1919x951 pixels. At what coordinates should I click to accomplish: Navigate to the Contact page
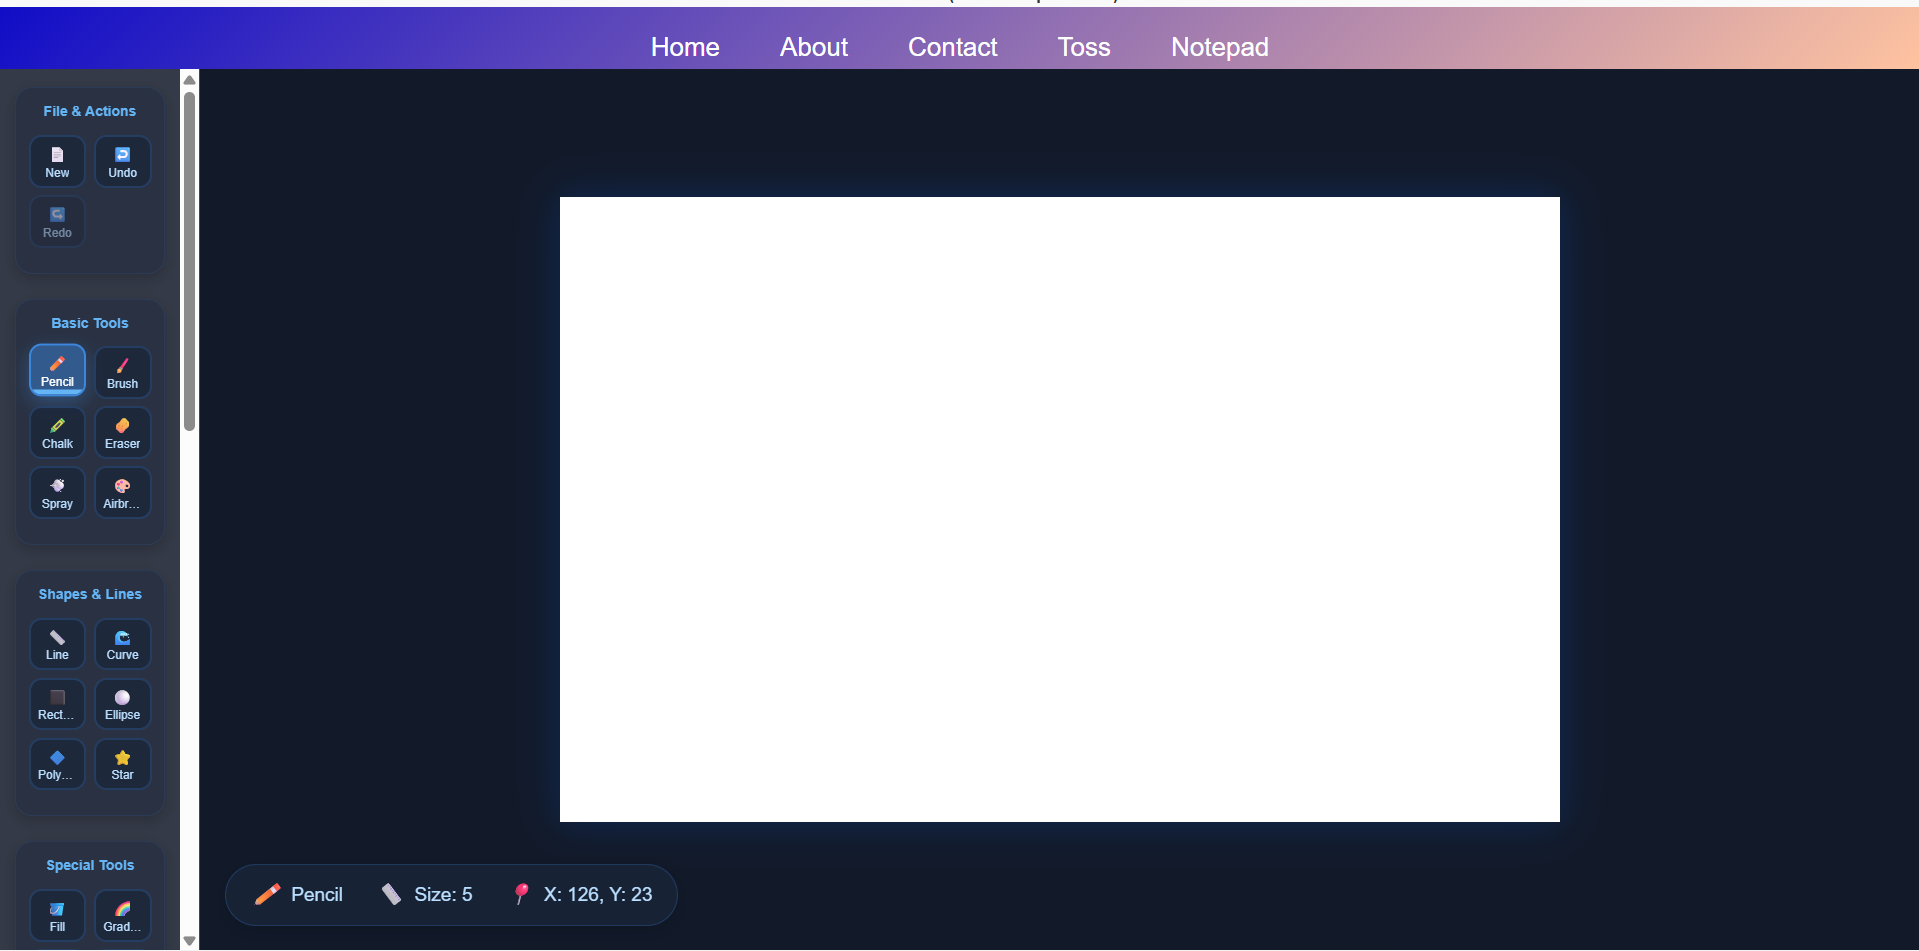tap(952, 46)
